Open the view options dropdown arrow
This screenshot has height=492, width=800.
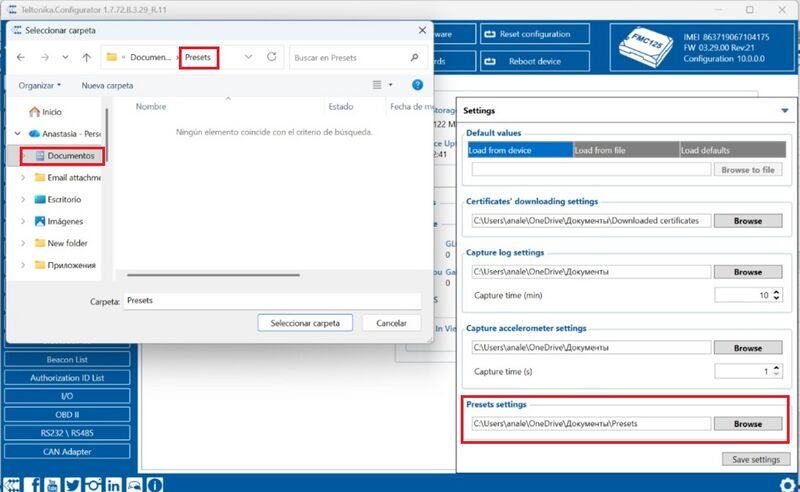pos(390,85)
